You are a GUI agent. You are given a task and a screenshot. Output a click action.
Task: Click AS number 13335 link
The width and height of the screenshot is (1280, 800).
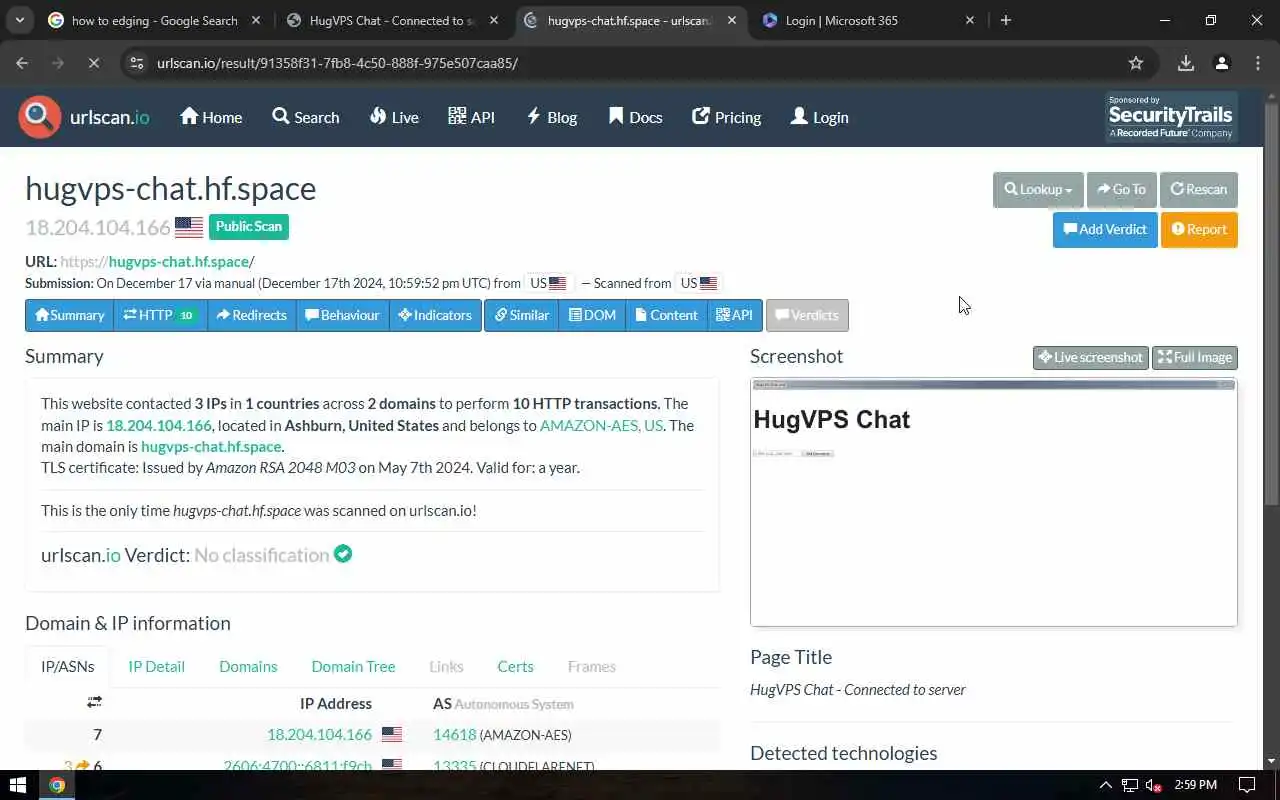(454, 766)
